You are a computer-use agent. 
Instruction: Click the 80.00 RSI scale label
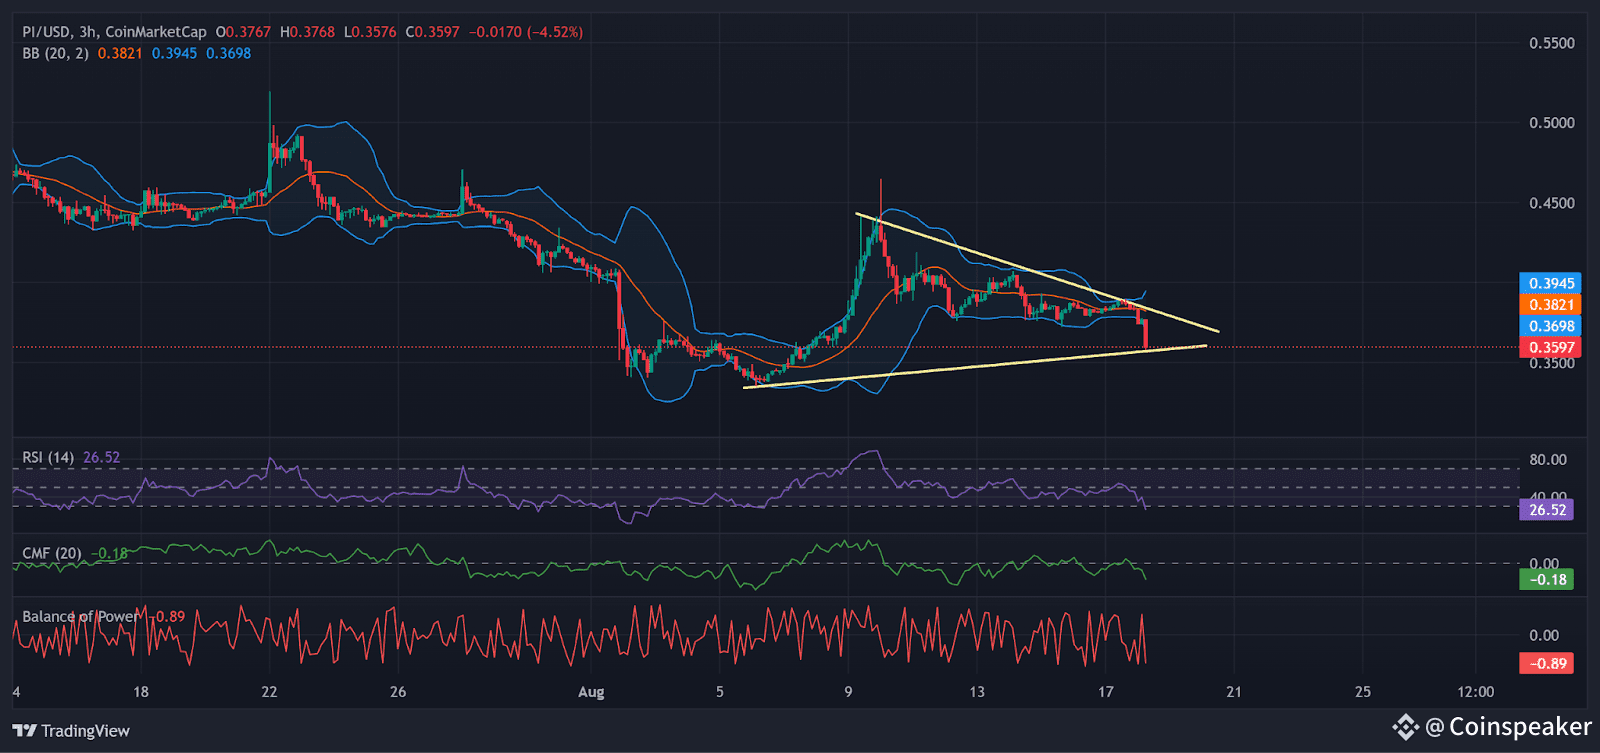click(x=1548, y=460)
